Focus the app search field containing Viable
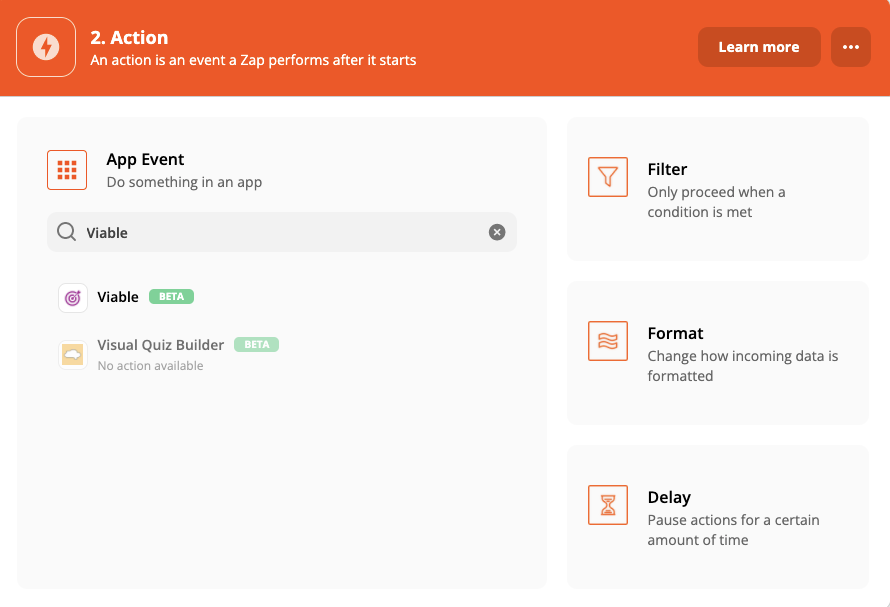Screen dimensions: 890x607 tap(282, 232)
